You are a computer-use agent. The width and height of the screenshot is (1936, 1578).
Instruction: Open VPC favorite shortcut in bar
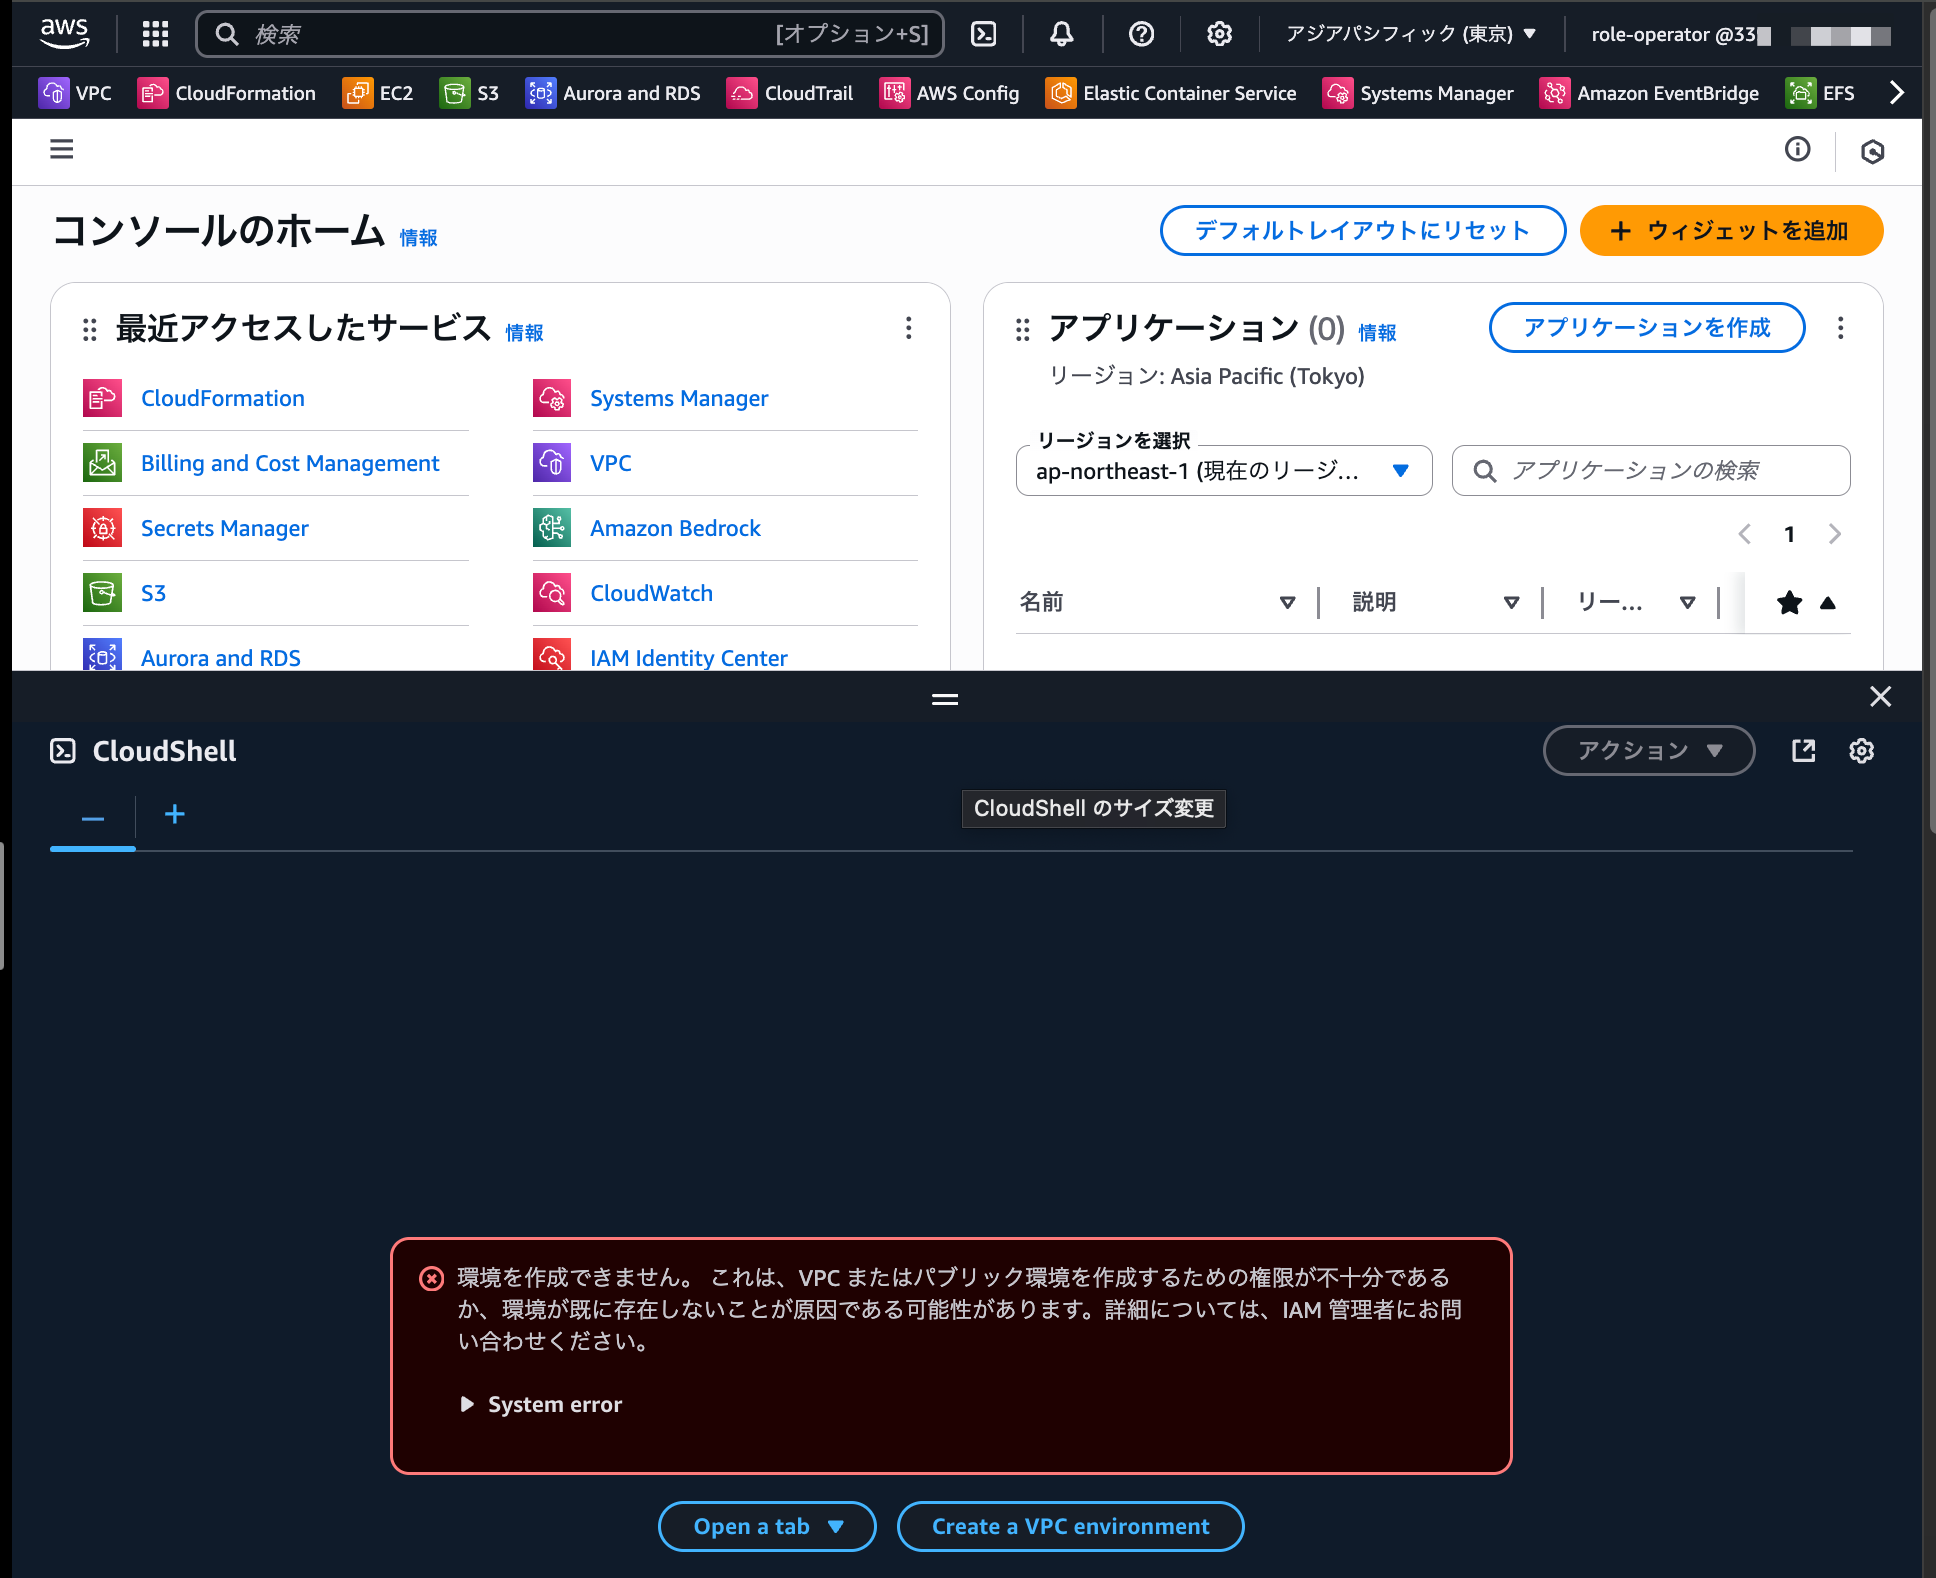[75, 93]
